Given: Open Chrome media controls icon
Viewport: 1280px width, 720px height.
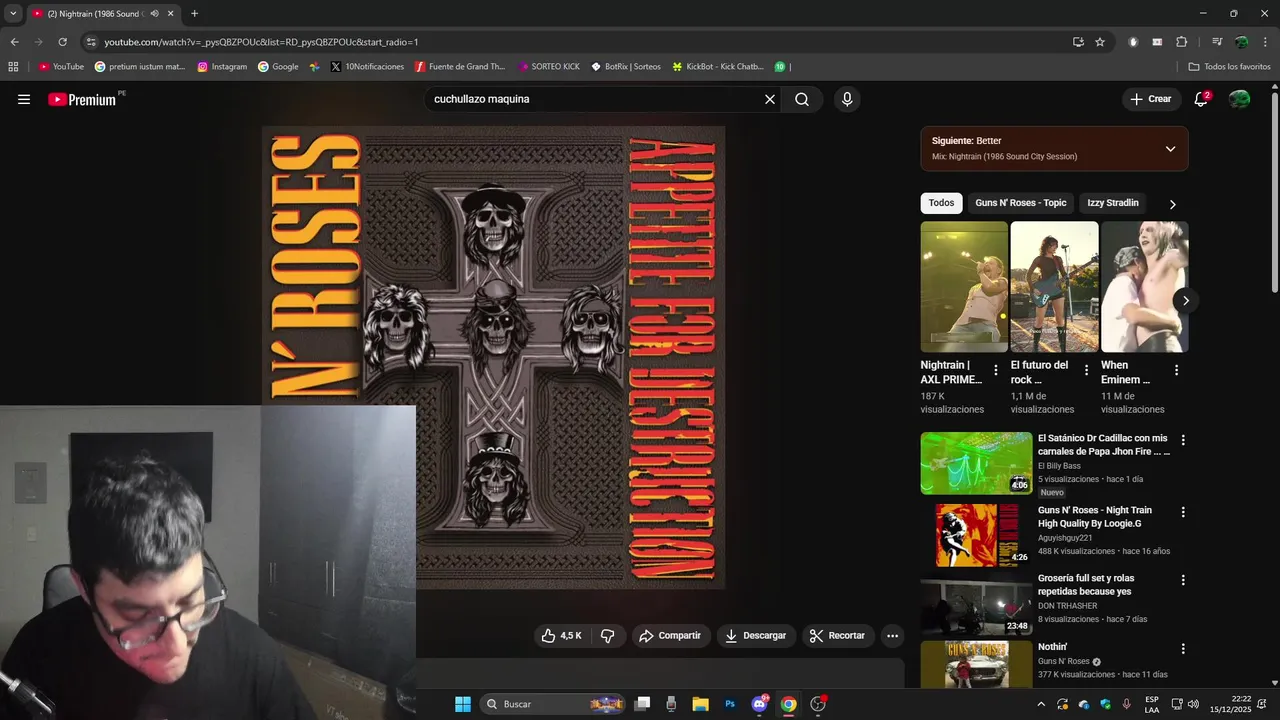Looking at the screenshot, I should coord(1216,42).
